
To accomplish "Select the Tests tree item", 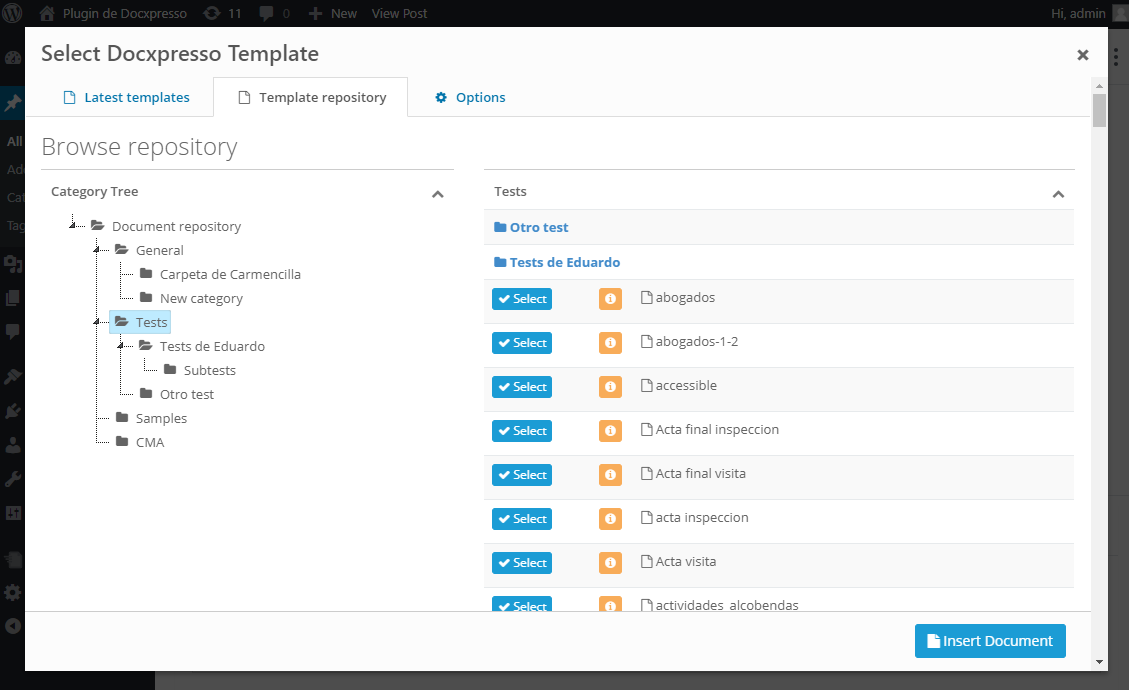I will (140, 322).
